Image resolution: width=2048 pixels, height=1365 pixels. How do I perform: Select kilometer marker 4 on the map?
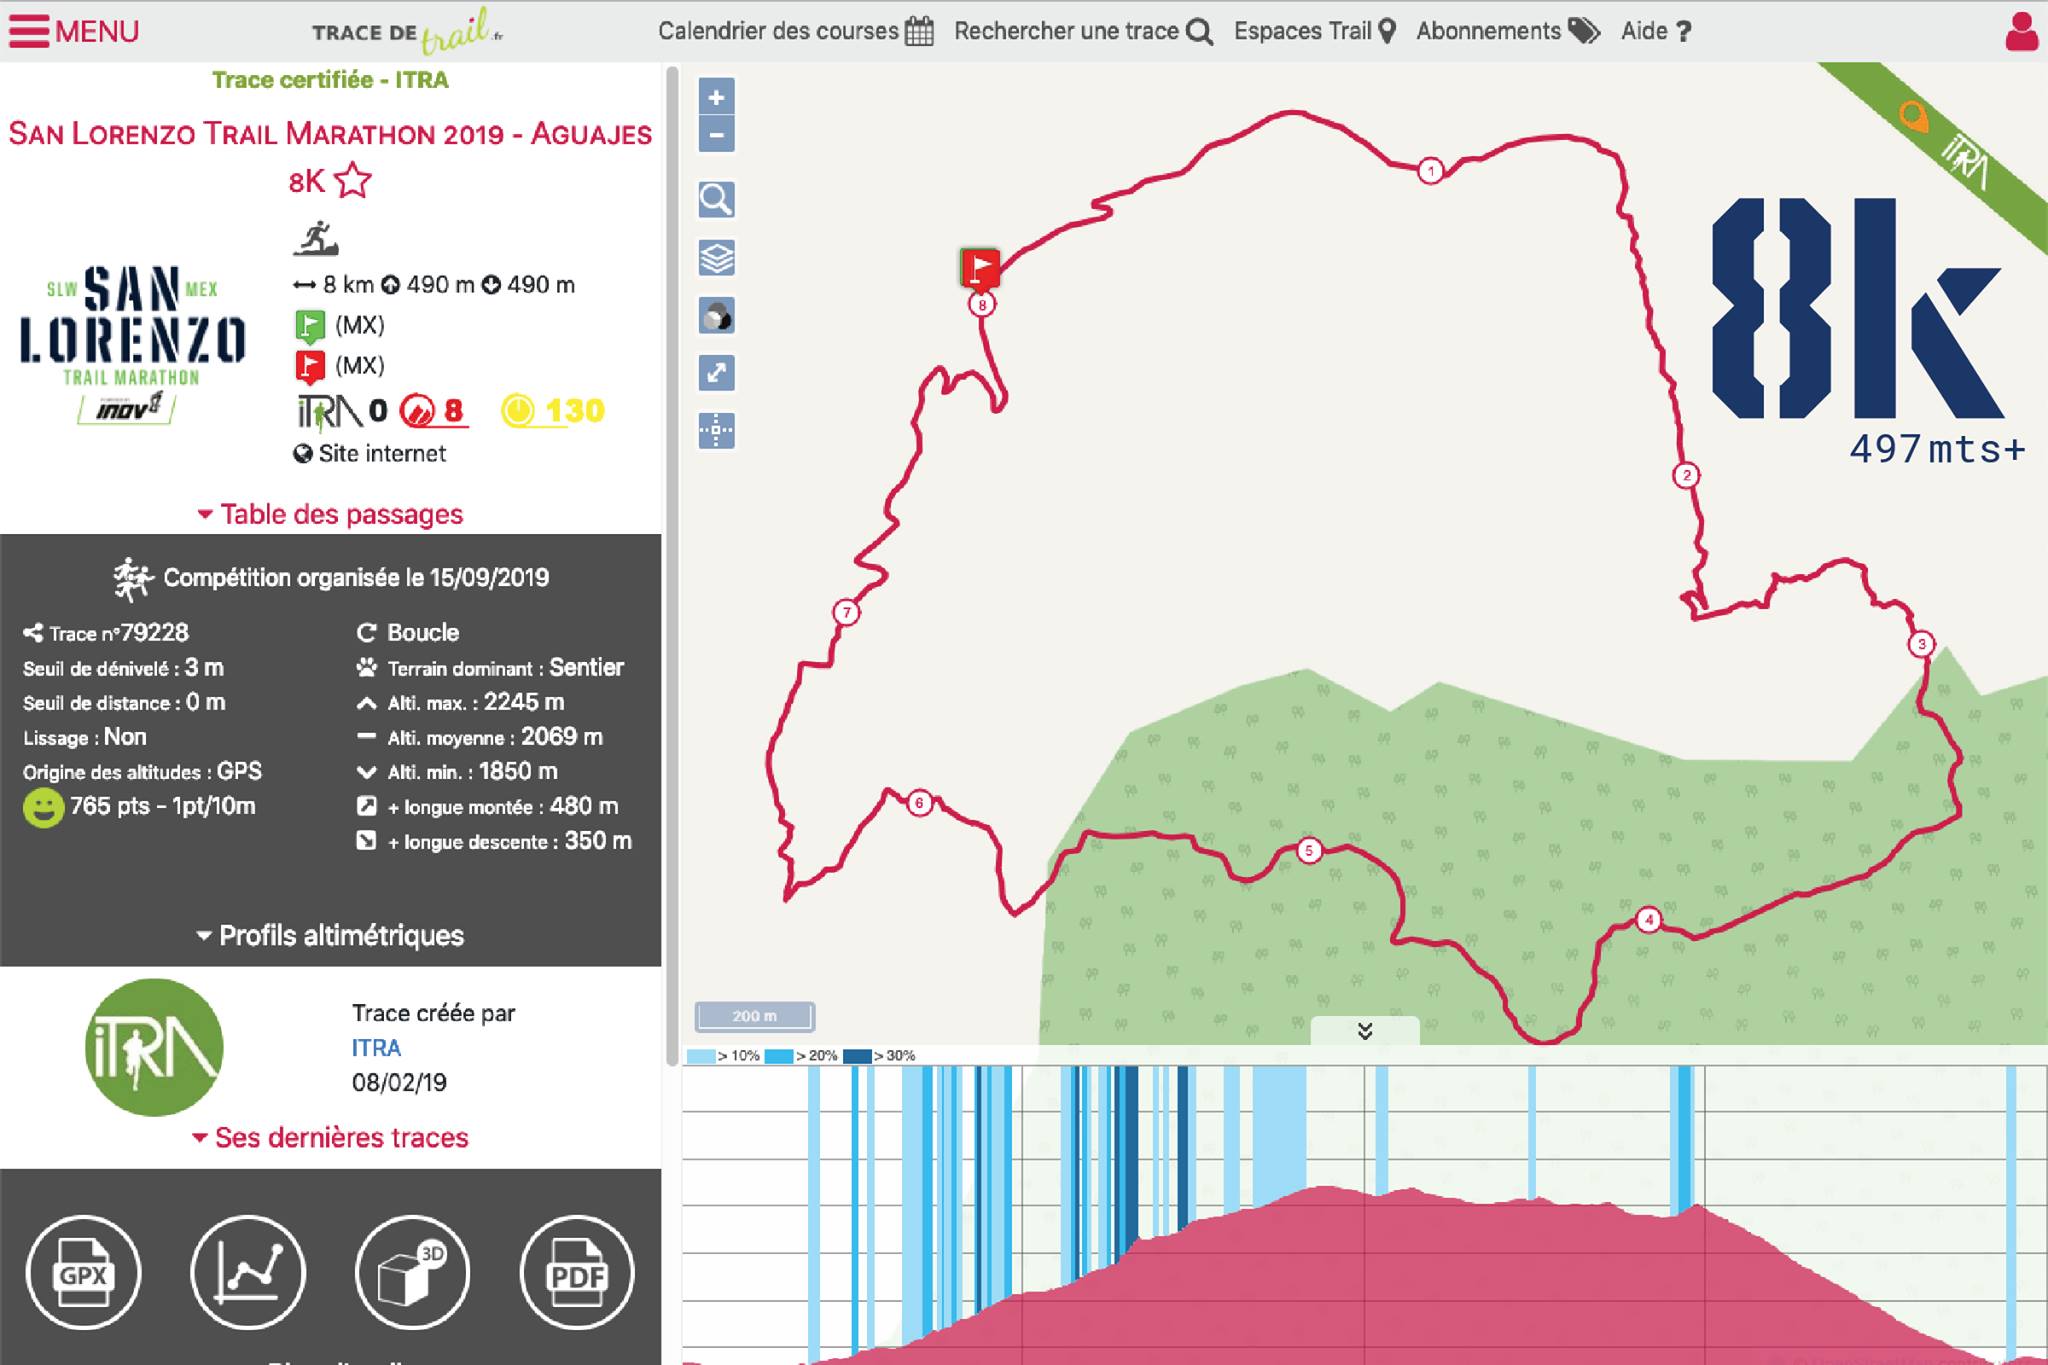[1648, 920]
